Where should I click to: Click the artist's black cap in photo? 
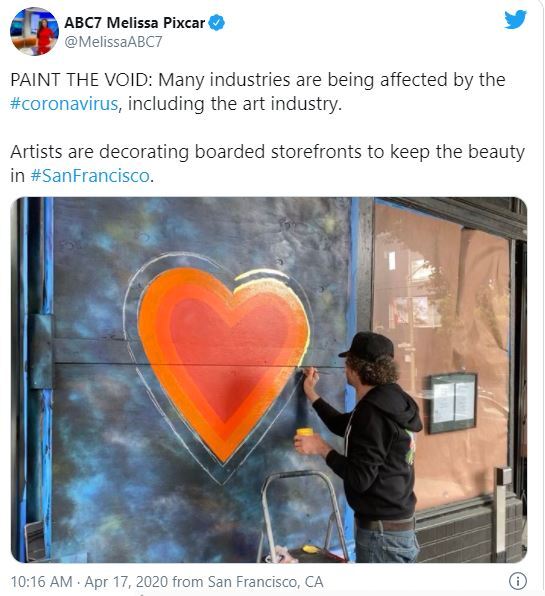pos(368,344)
